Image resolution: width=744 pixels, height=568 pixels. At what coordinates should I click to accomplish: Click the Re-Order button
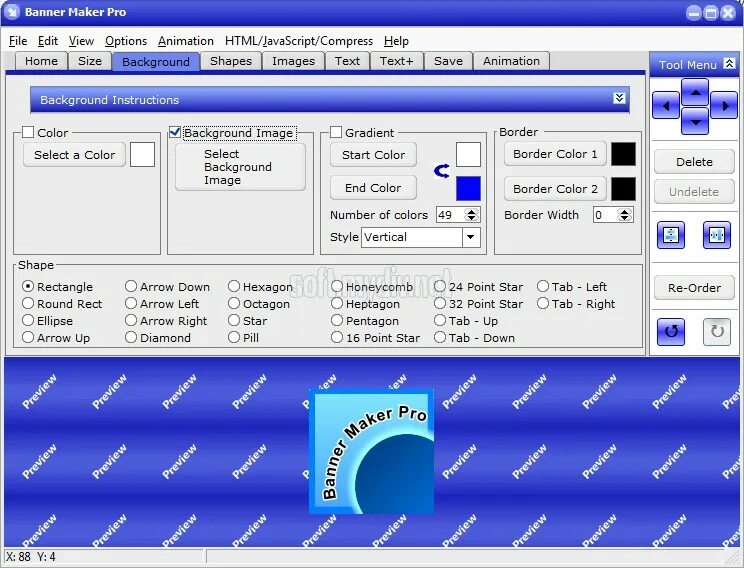(x=694, y=288)
